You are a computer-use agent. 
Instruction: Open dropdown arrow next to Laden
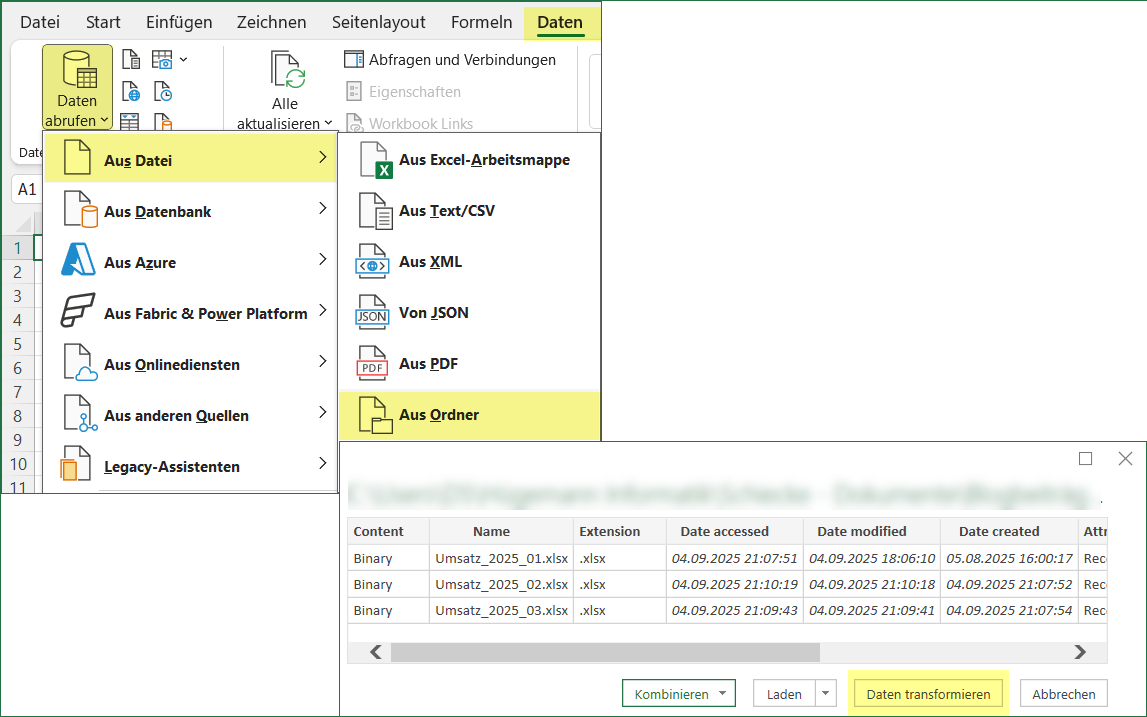(825, 694)
